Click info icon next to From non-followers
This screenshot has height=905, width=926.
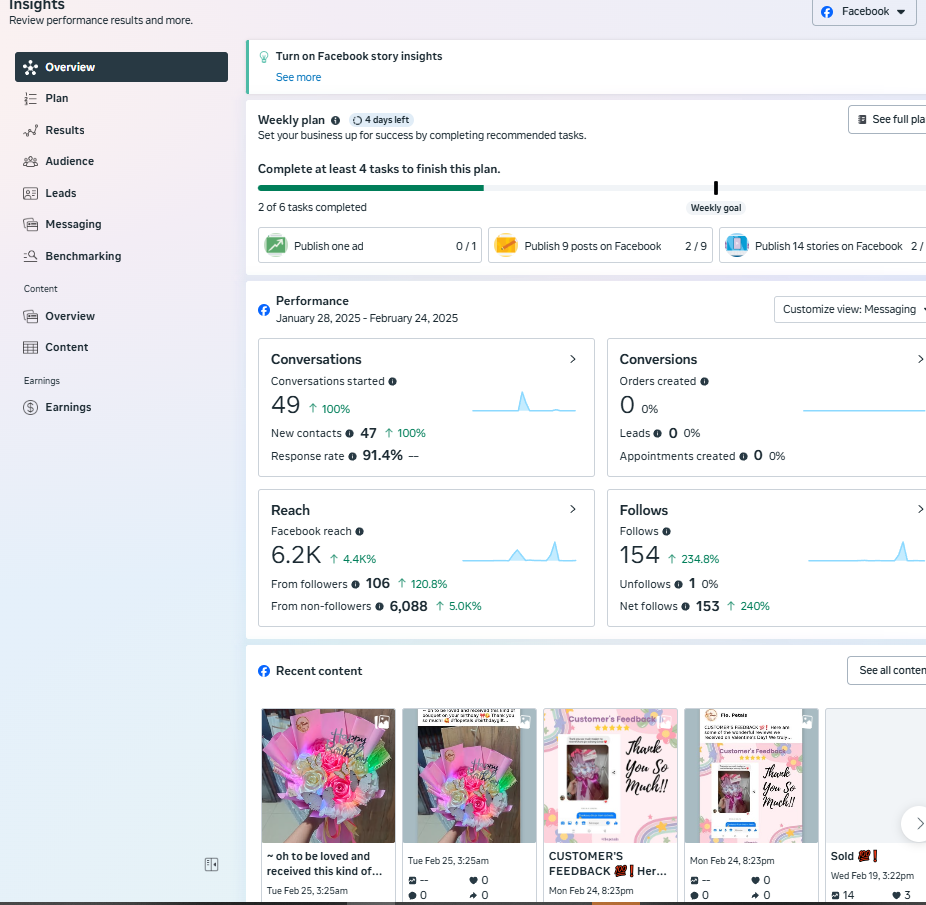[x=380, y=606]
